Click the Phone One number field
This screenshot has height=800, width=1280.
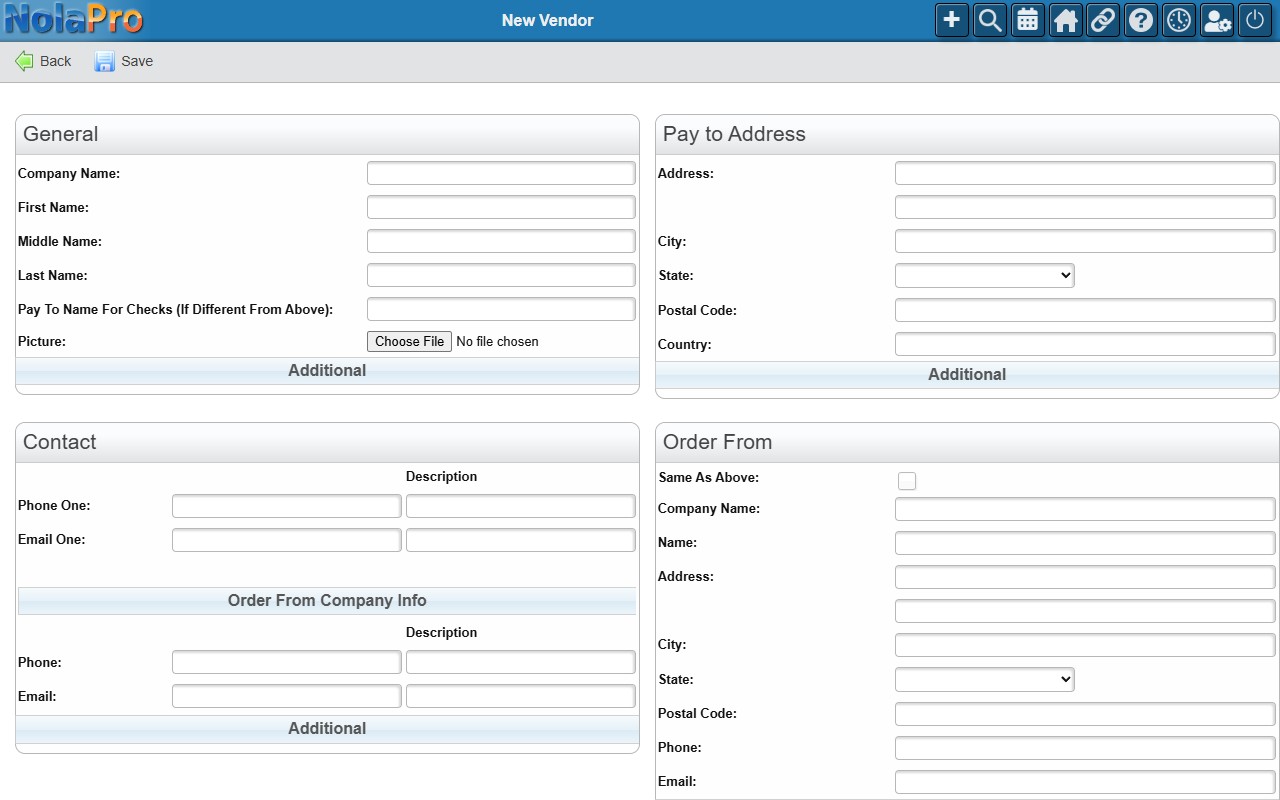click(286, 506)
